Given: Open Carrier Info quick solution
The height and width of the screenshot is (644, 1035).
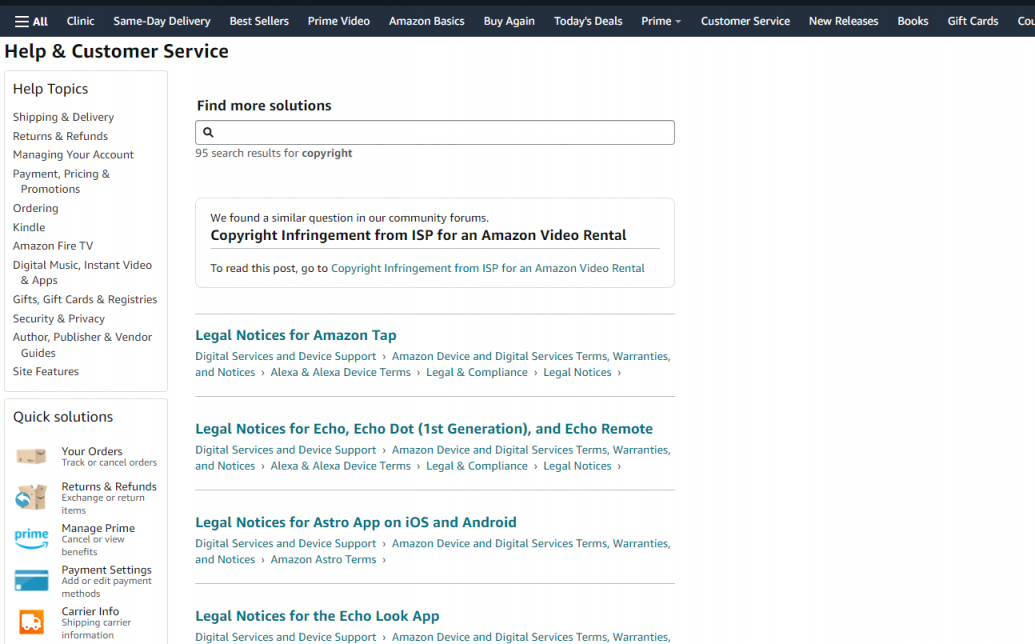Looking at the screenshot, I should pyautogui.click(x=90, y=611).
